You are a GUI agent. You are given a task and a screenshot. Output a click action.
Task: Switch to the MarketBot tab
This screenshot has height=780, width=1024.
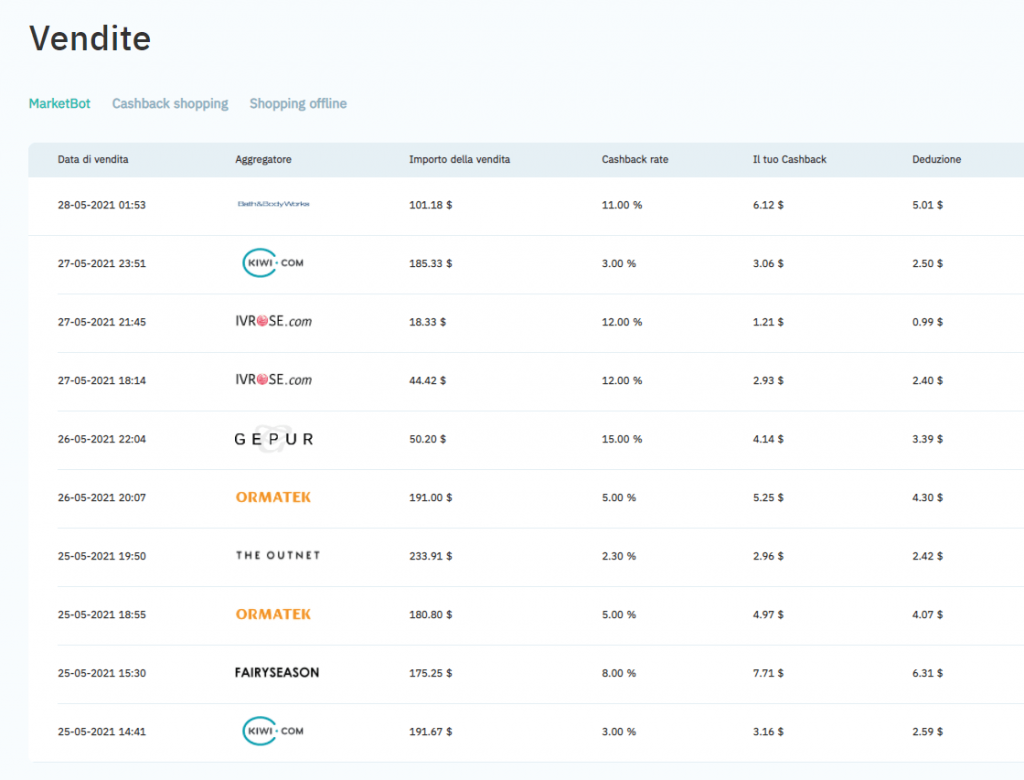tap(60, 104)
